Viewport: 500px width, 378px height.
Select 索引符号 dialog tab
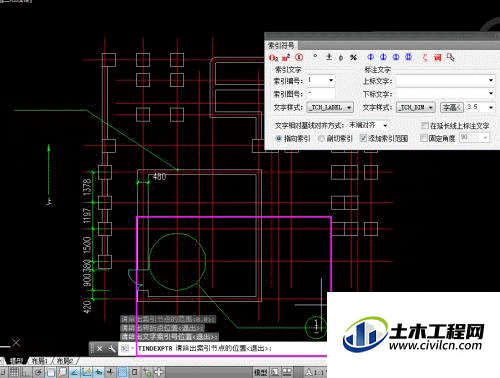282,45
